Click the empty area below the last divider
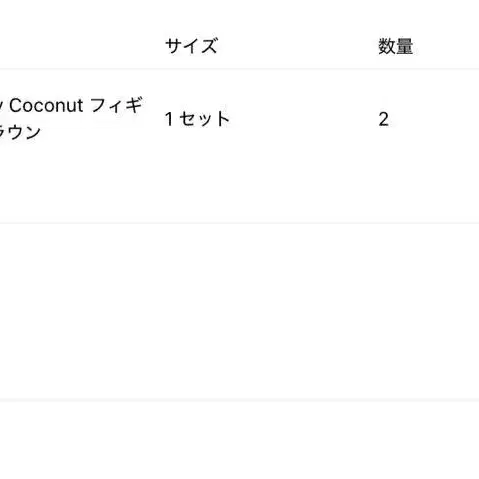The width and height of the screenshot is (479, 479). point(239,440)
